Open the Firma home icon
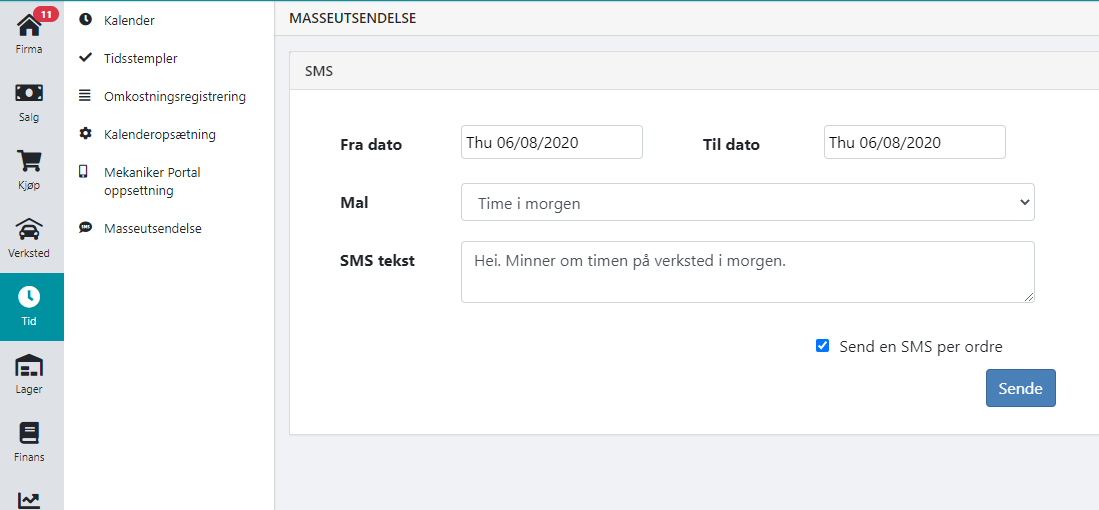The image size is (1099, 510). [x=29, y=25]
